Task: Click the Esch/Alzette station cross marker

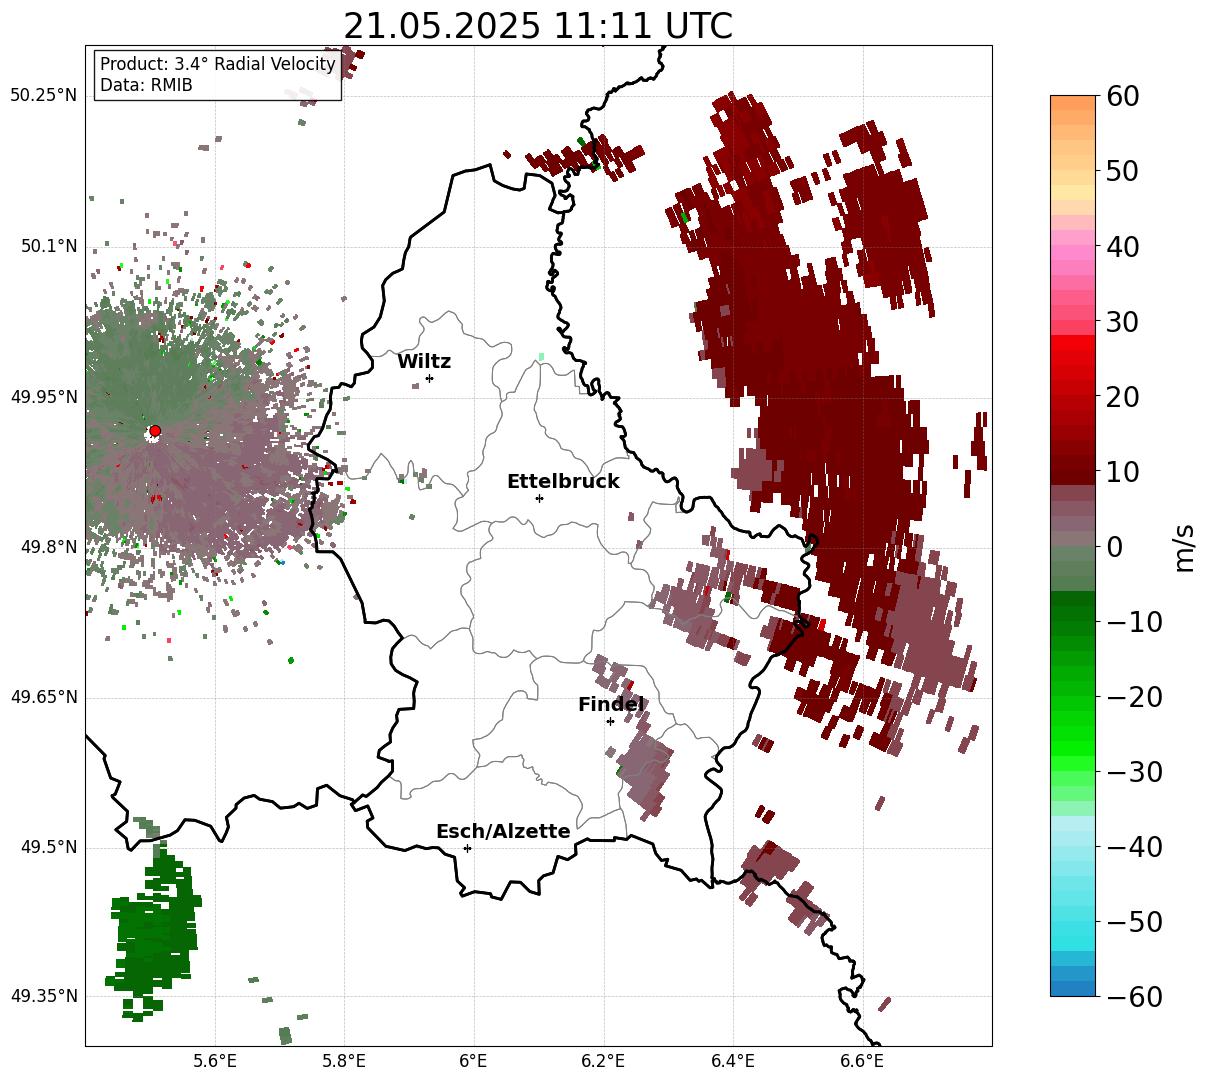Action: point(467,848)
